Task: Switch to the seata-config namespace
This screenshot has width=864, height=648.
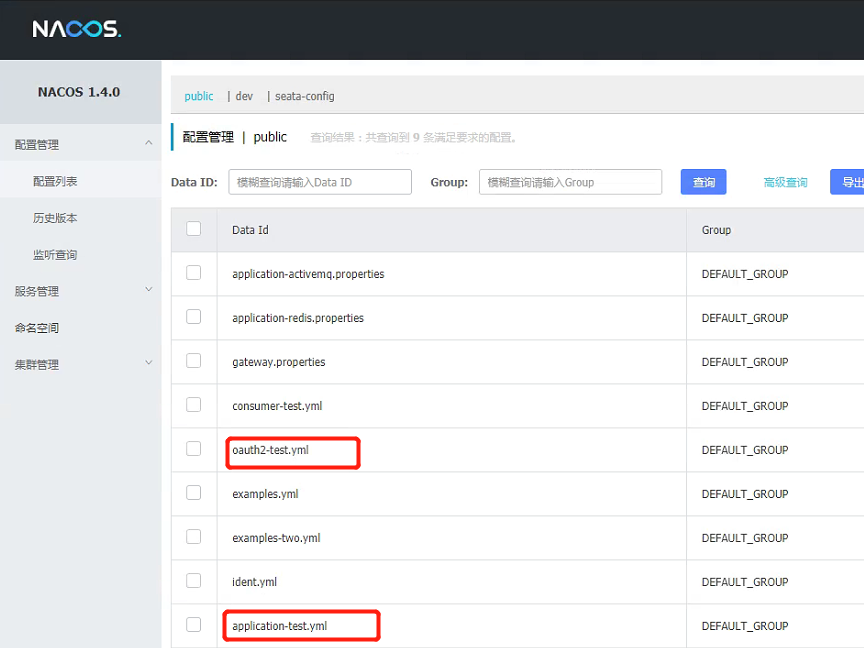Action: (304, 96)
